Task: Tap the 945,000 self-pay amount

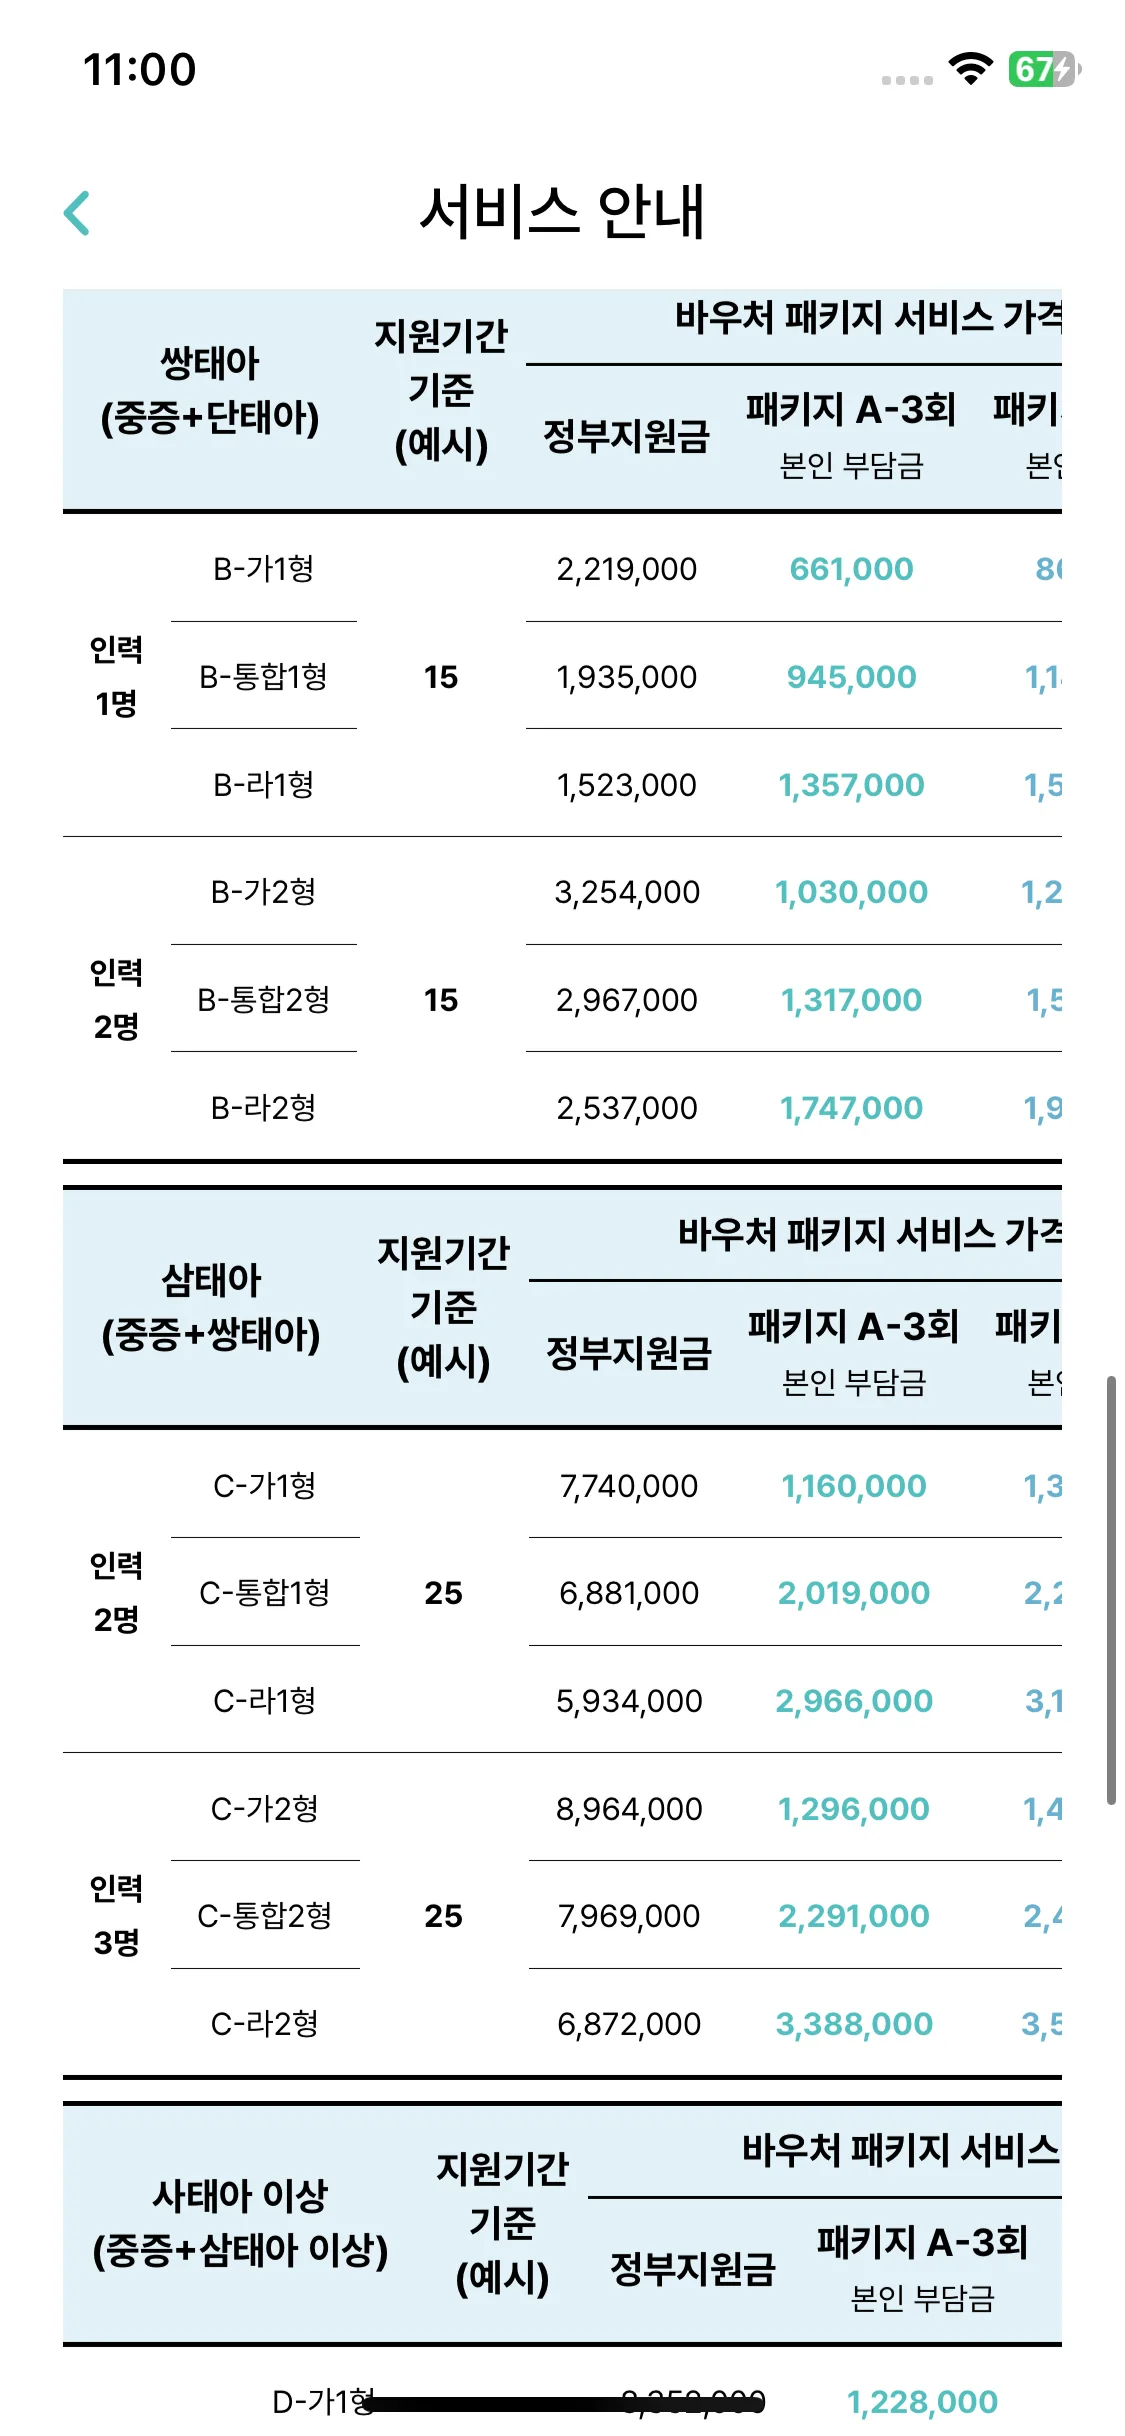Action: tap(851, 677)
